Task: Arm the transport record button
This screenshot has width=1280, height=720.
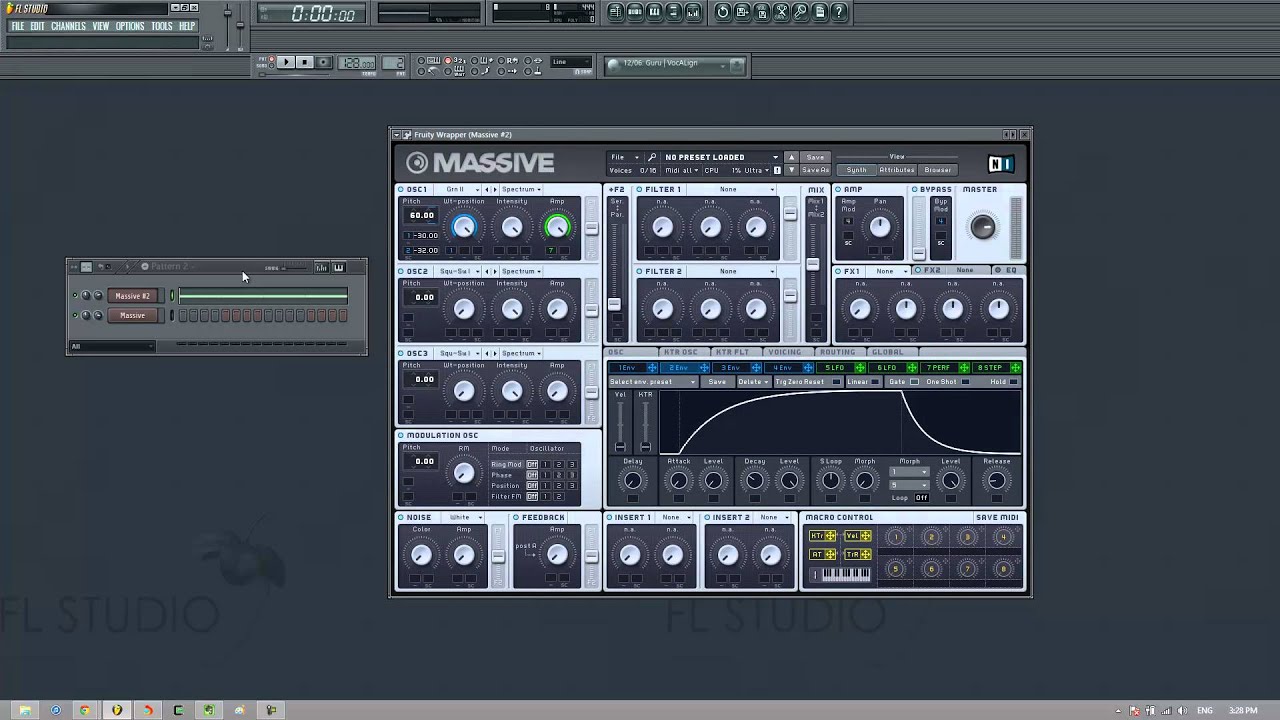Action: [323, 62]
